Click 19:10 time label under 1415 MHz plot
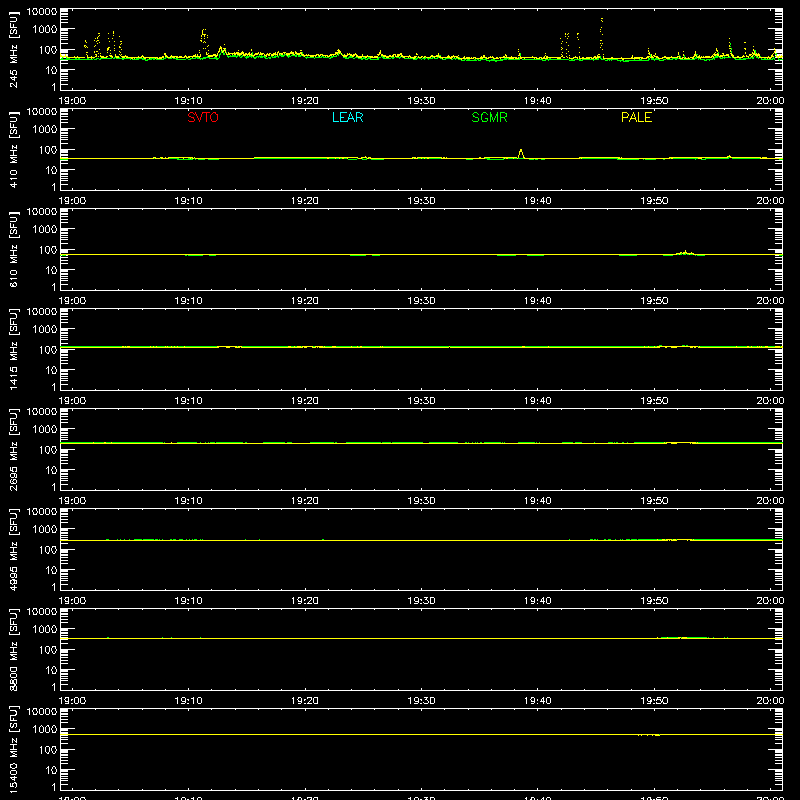Screen dimensions: 800x800 click(188, 401)
